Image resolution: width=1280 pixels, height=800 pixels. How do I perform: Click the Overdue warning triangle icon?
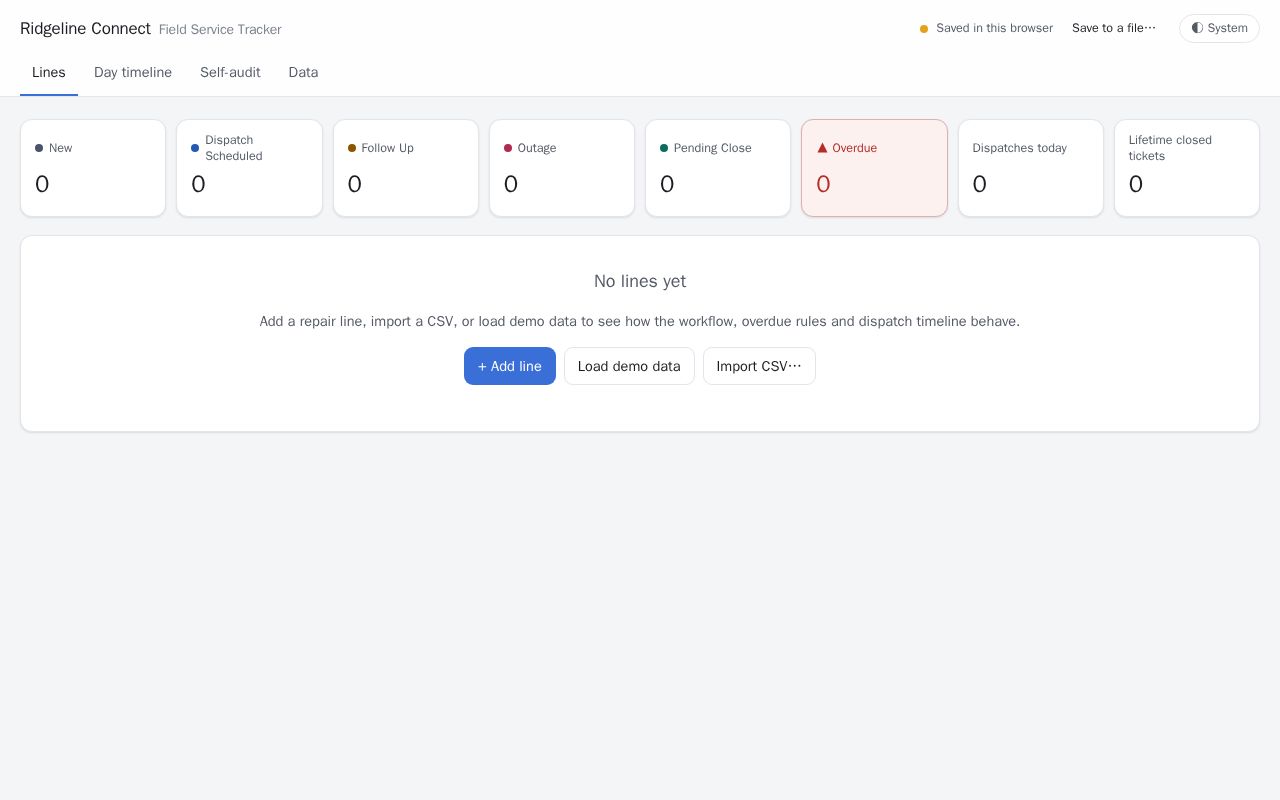pos(822,148)
